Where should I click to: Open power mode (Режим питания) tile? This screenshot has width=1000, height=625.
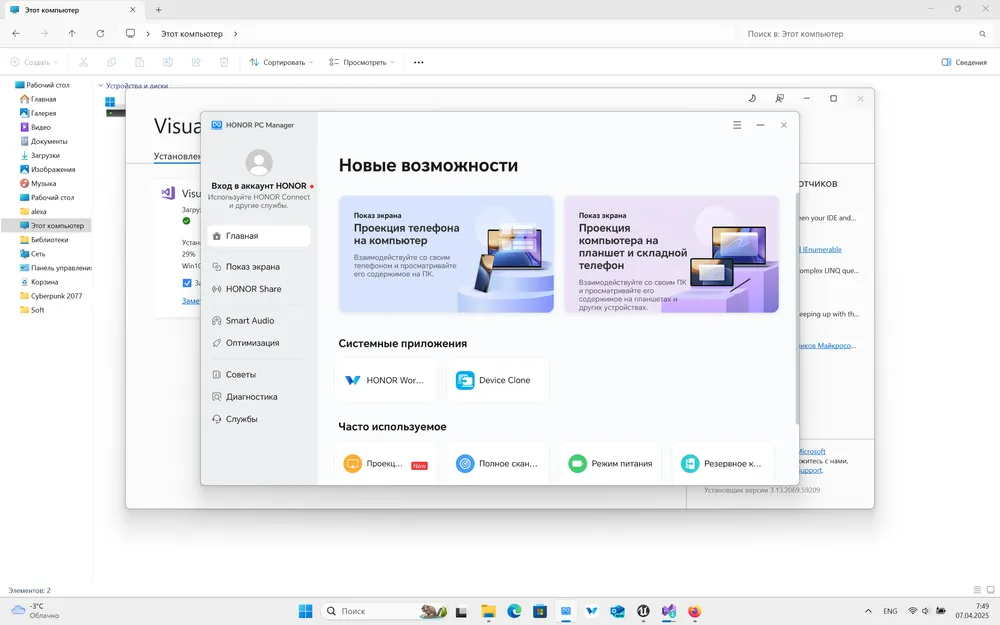[610, 464]
